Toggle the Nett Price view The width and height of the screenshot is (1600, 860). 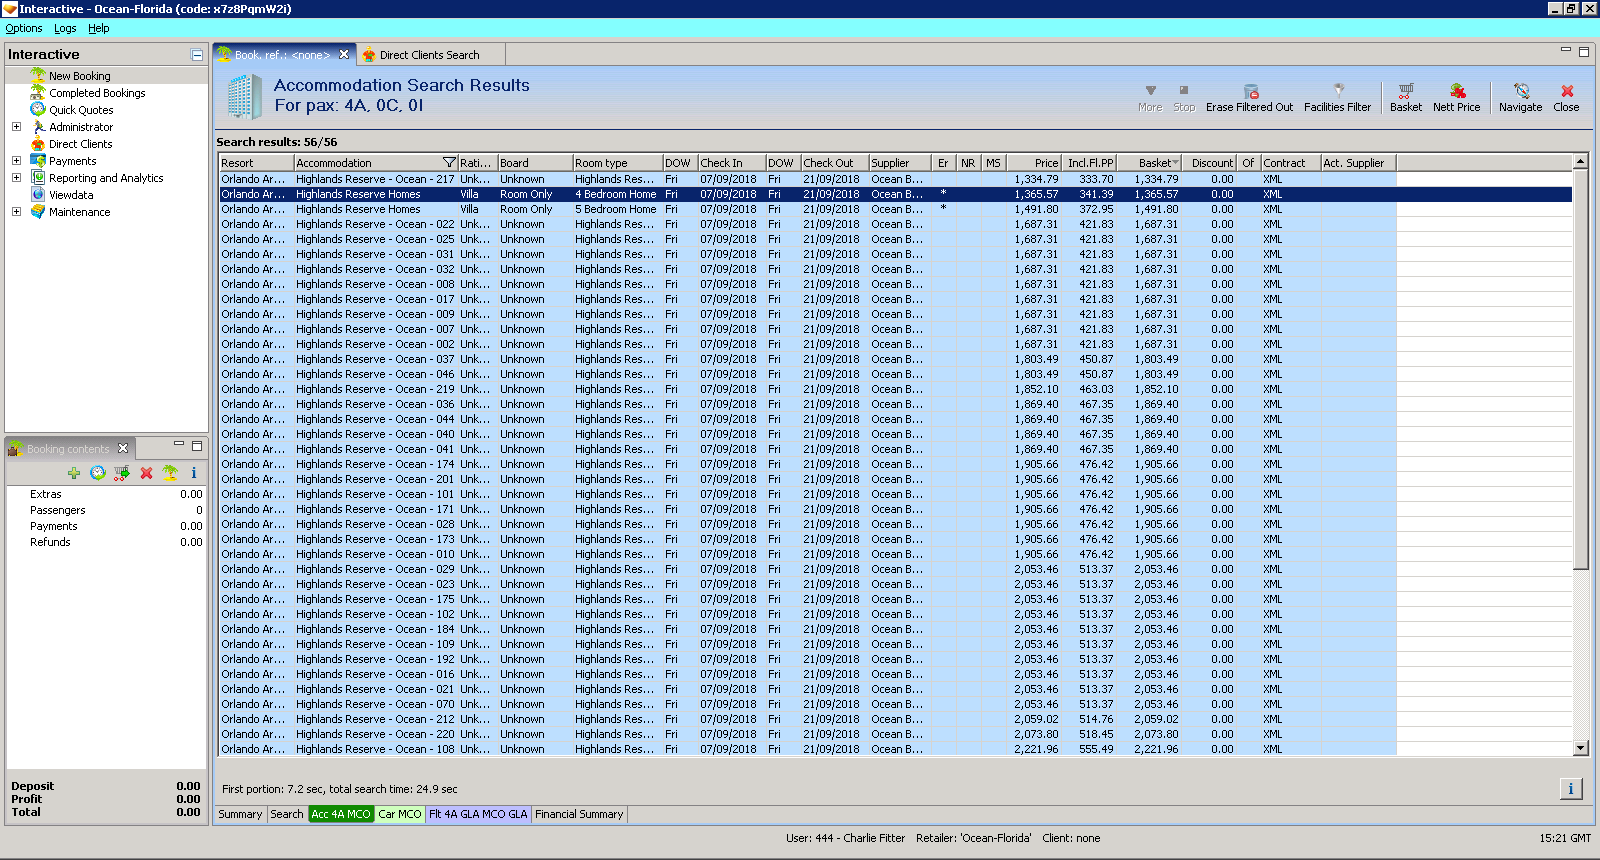tap(1456, 92)
